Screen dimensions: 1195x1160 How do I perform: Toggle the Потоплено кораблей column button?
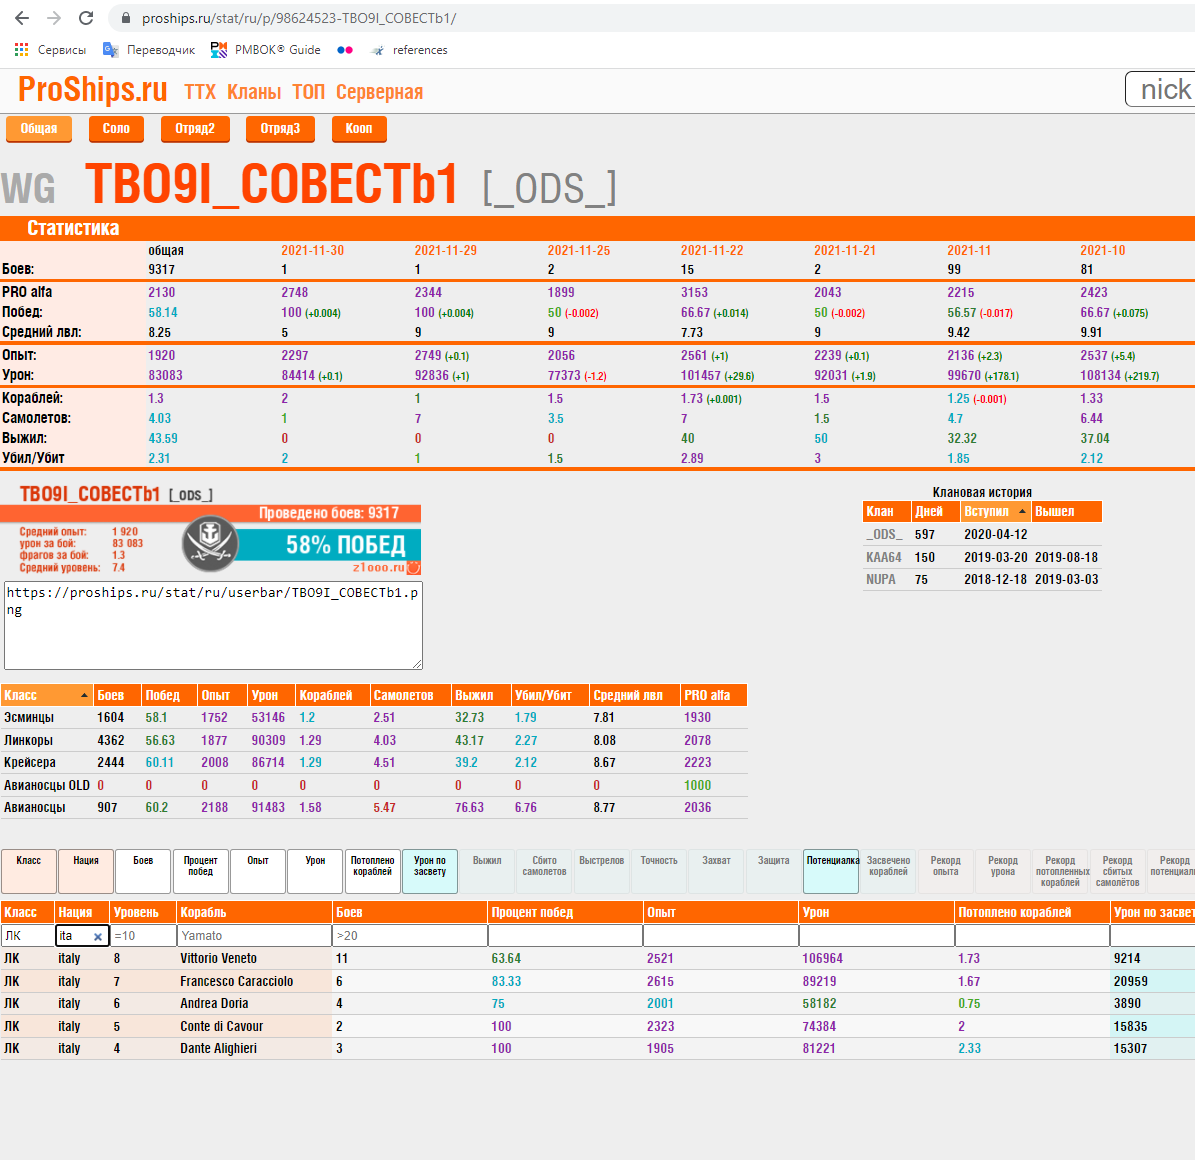pyautogui.click(x=373, y=871)
